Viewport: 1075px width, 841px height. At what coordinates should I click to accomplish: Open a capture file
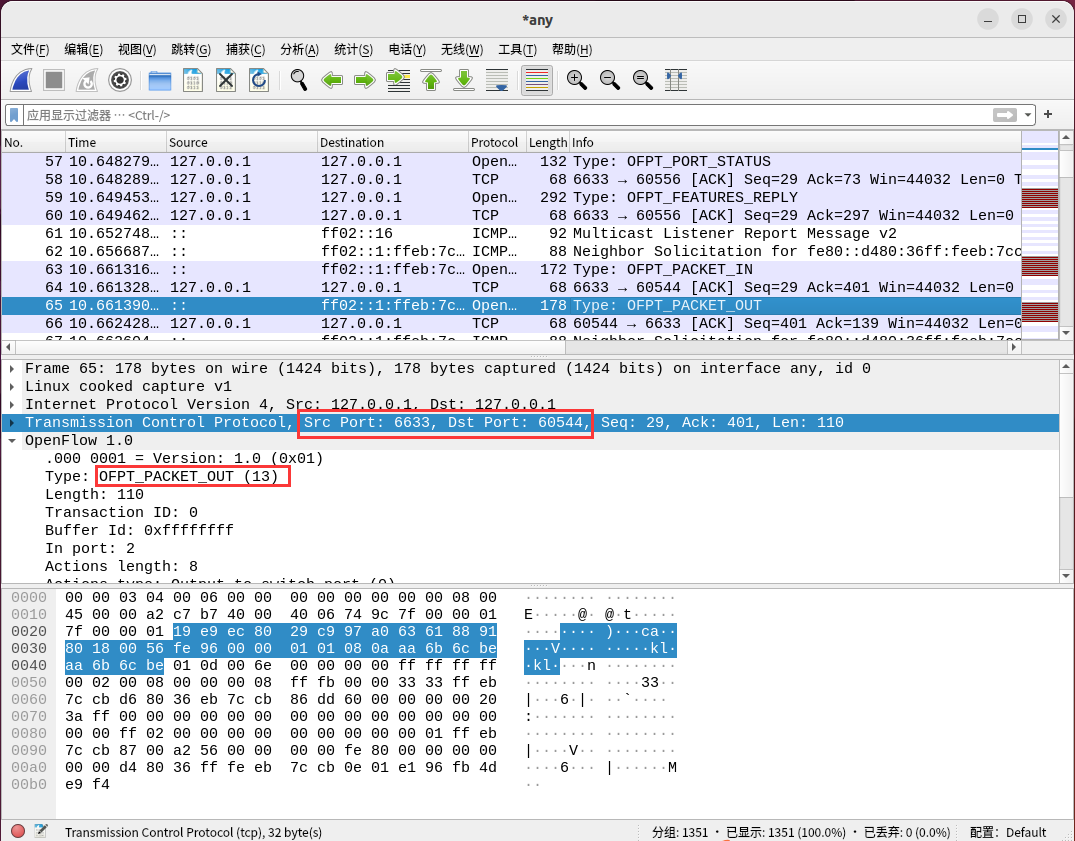(160, 80)
